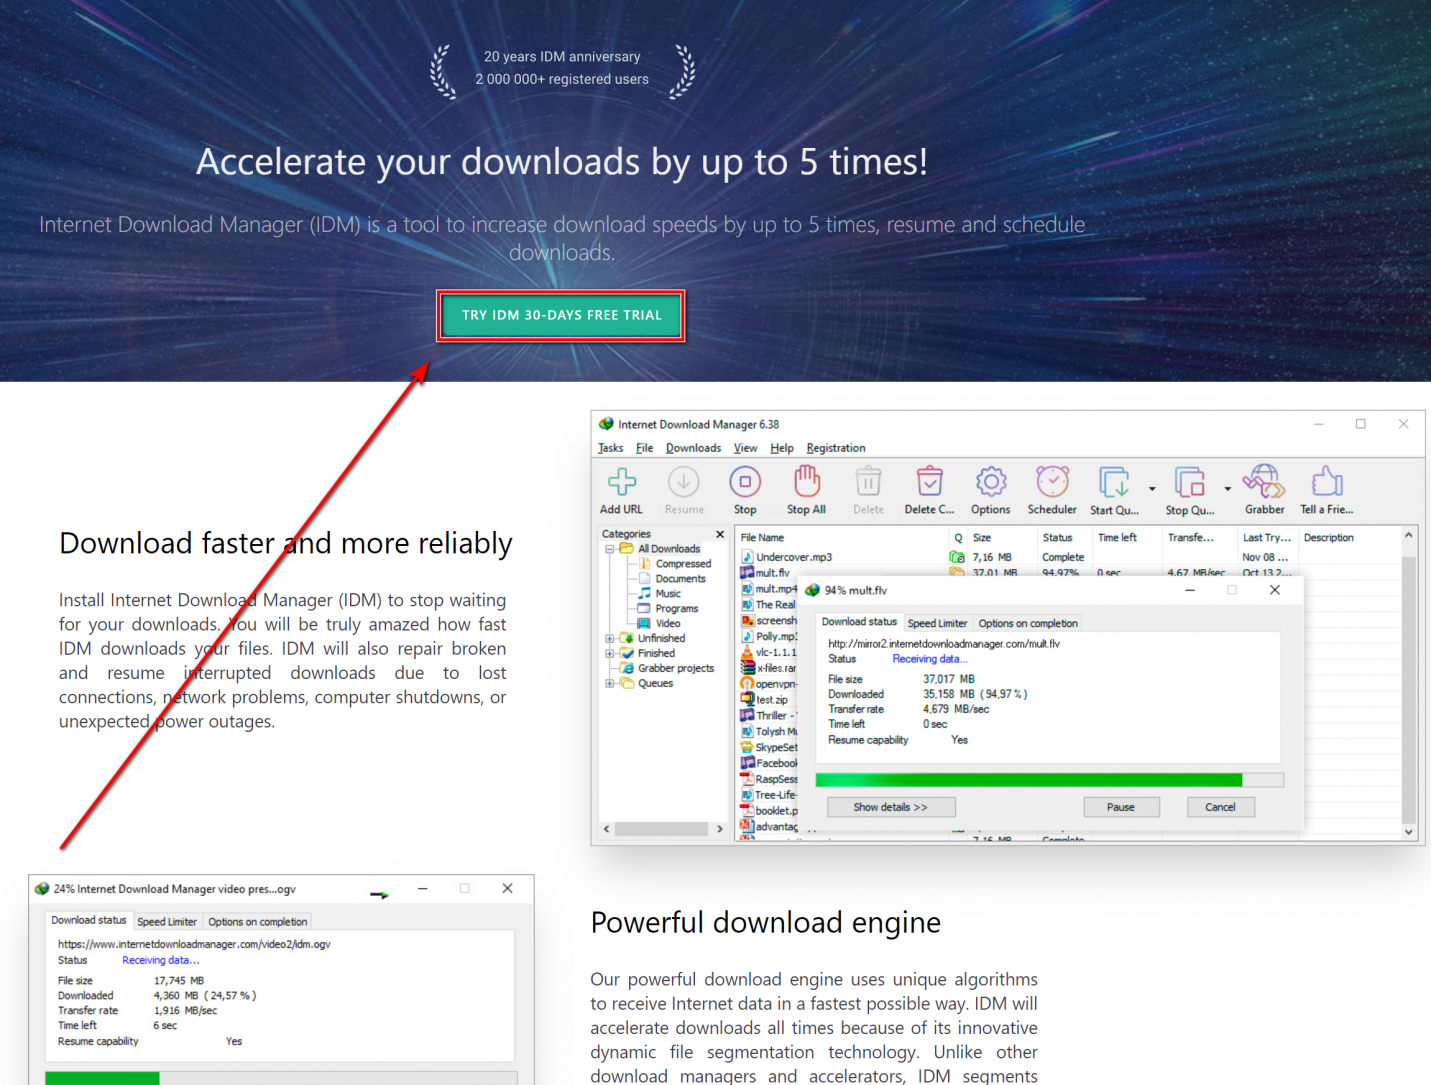Open Options on completion tab in mult.flv dialog
This screenshot has height=1085, width=1431.
pyautogui.click(x=1028, y=623)
